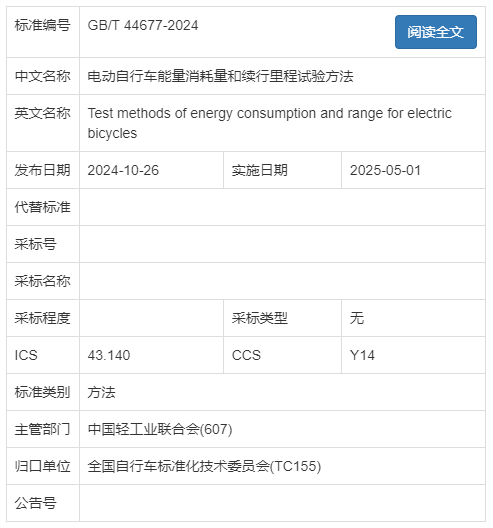Click the 公告号 row label
The image size is (493, 528).
click(35, 503)
